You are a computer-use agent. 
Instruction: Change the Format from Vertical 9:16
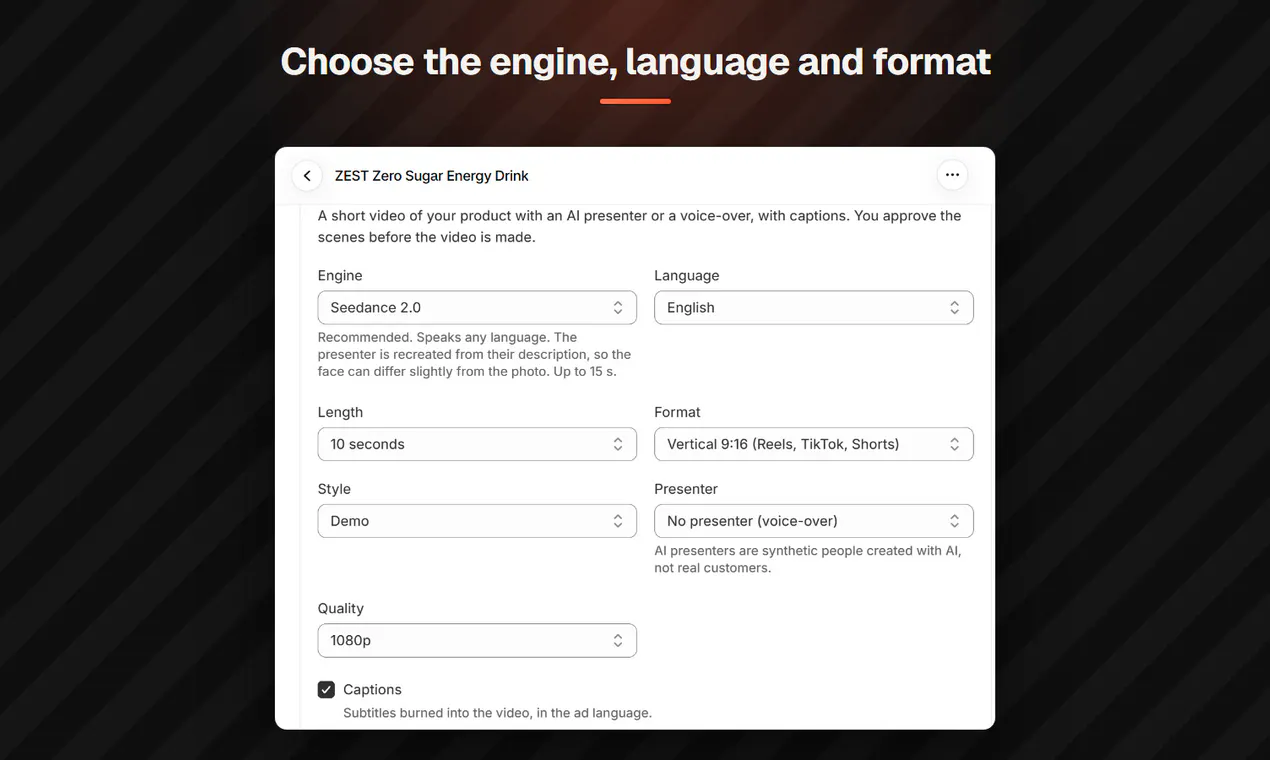813,444
